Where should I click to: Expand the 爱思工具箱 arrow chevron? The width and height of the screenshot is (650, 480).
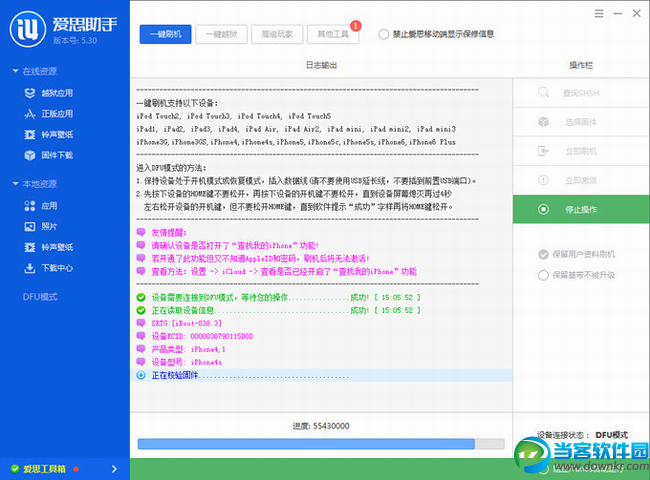click(114, 469)
